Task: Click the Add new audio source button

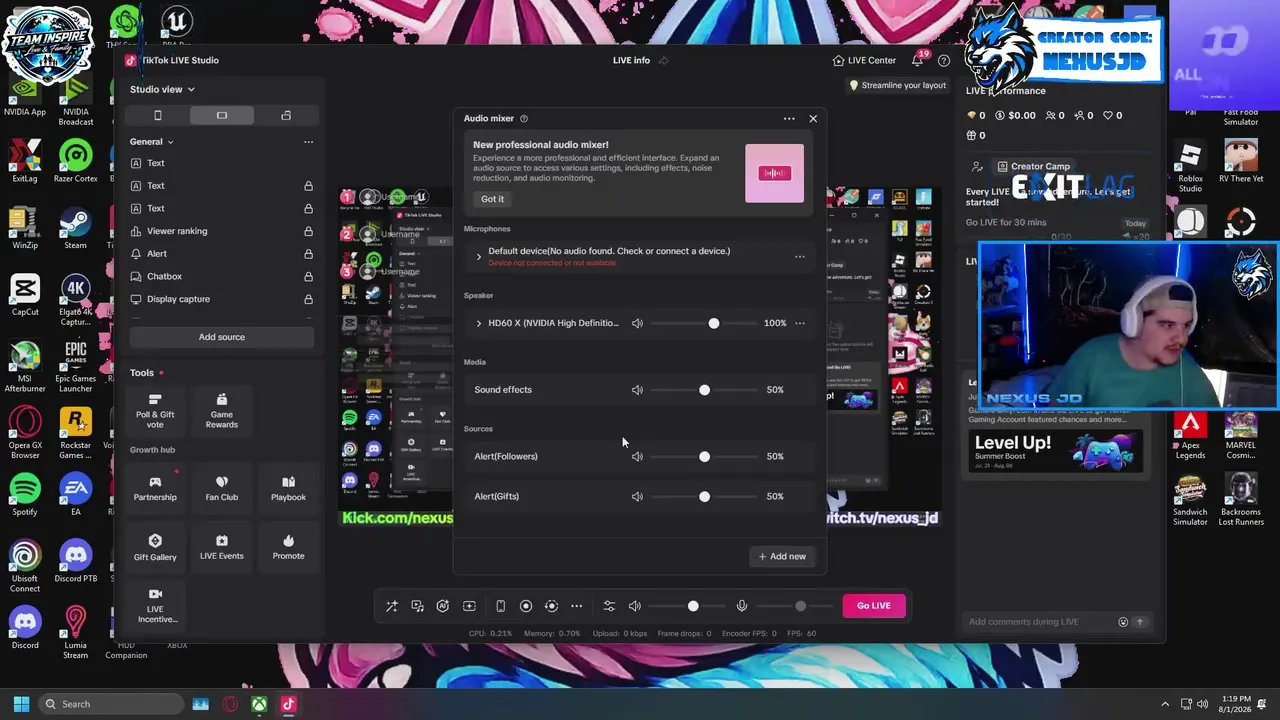Action: (782, 556)
